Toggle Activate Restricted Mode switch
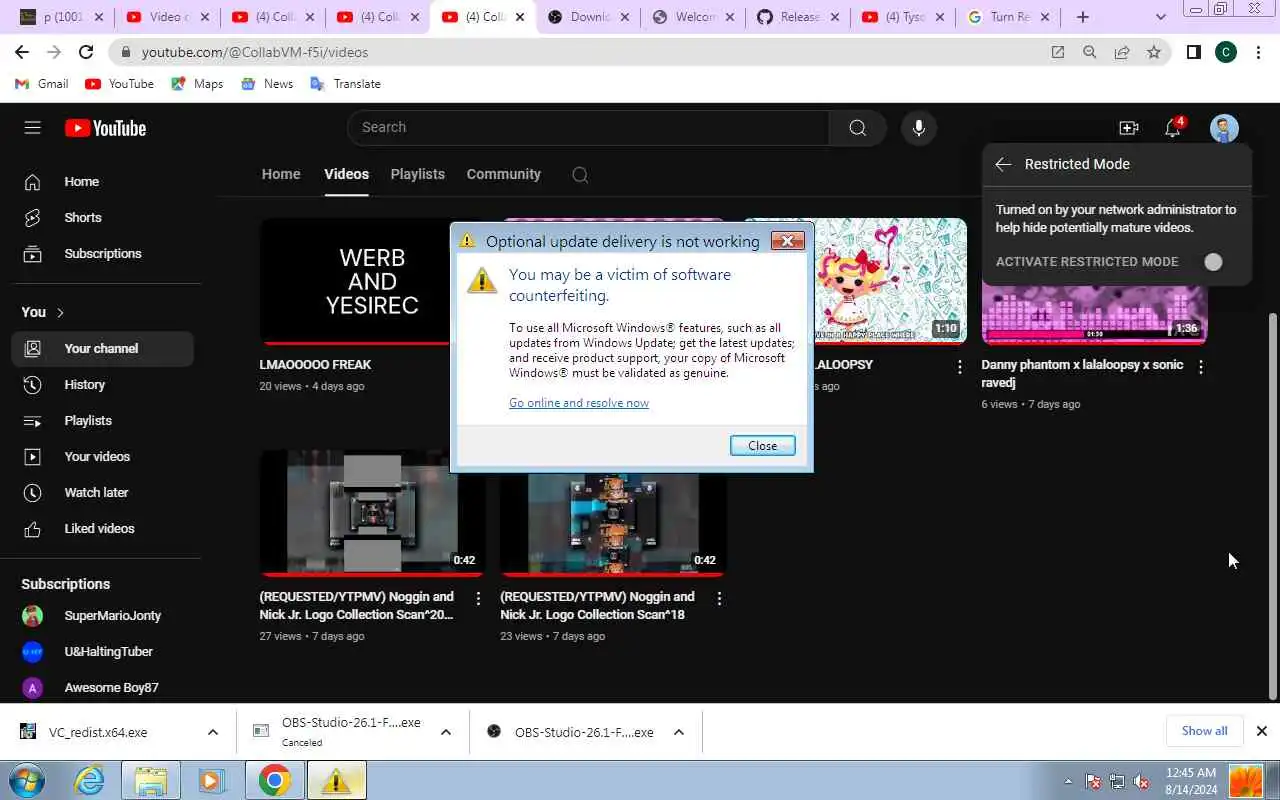Screen dimensions: 1280x800 [x=1212, y=262]
